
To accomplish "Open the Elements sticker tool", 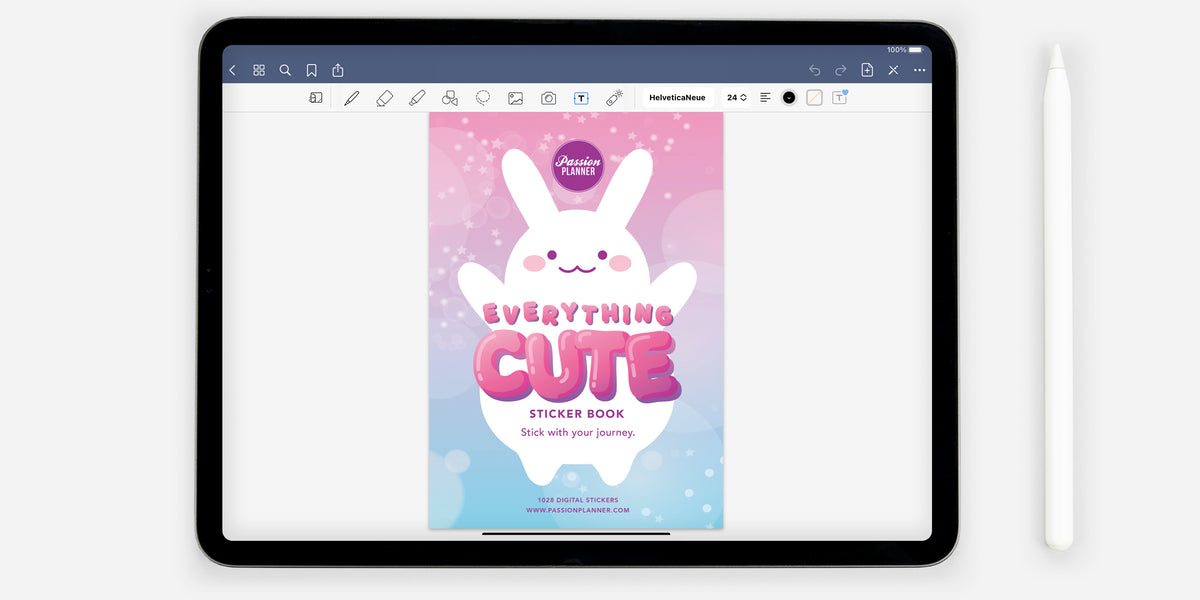I will tap(613, 97).
